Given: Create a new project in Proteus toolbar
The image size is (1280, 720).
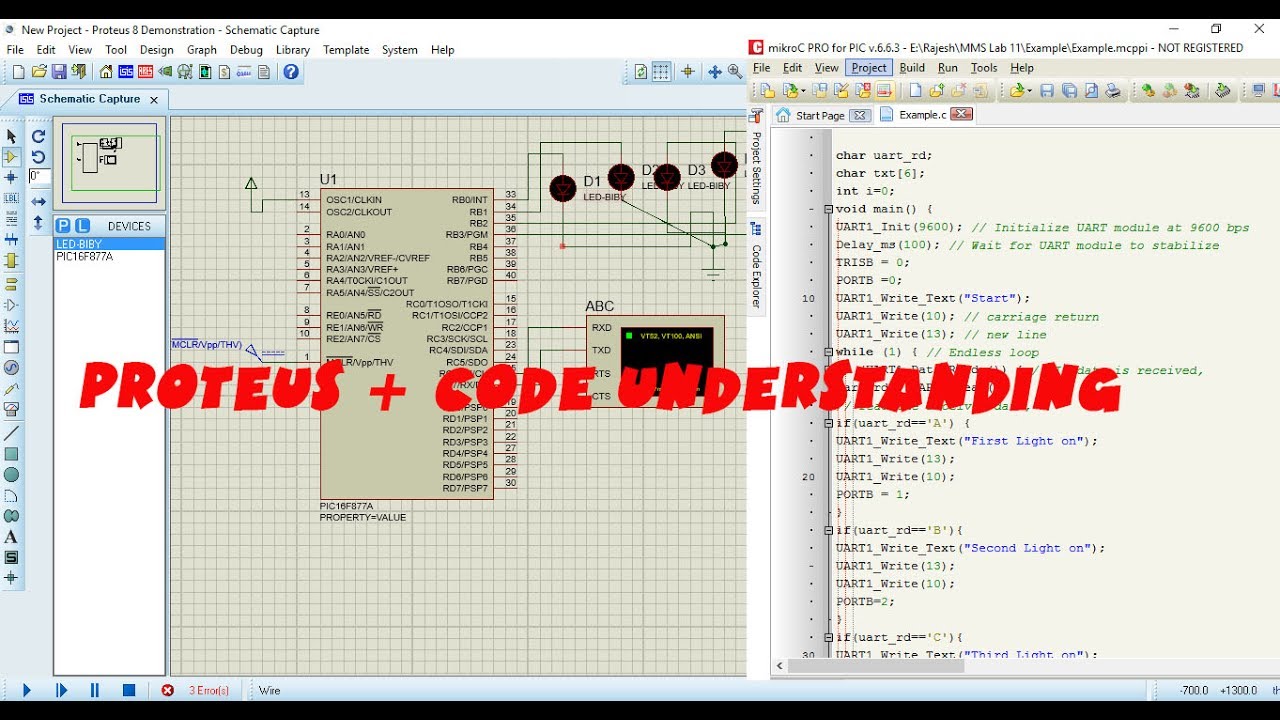Looking at the screenshot, I should 18,72.
